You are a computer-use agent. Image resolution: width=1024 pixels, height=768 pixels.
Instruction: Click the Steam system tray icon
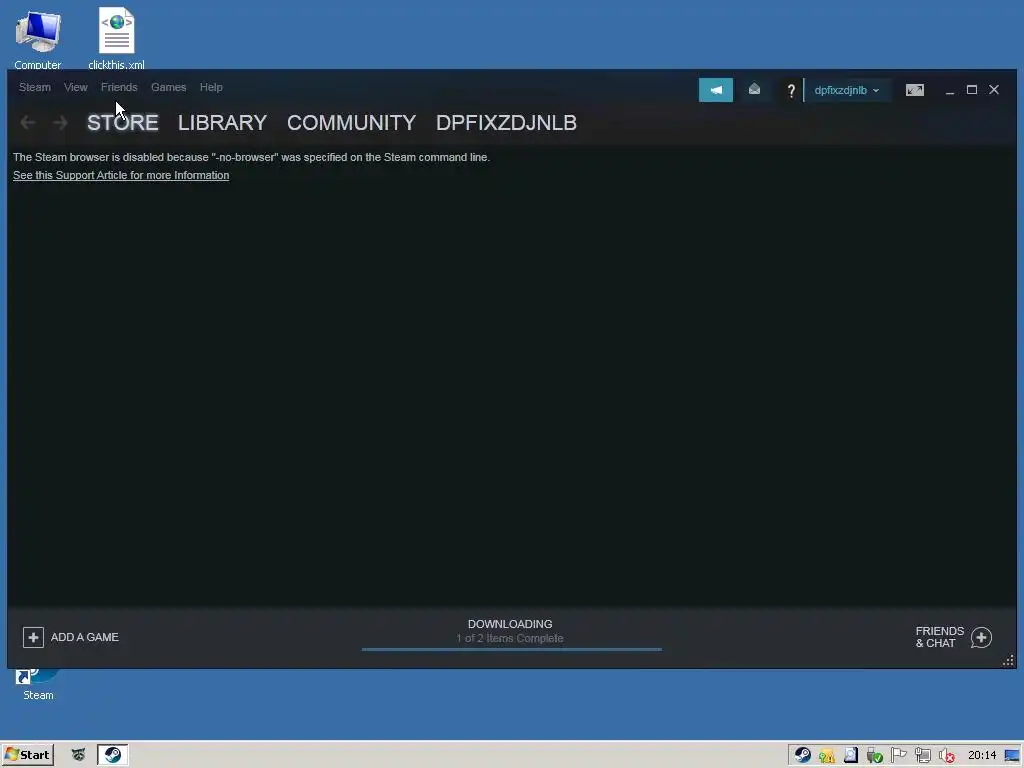click(803, 756)
